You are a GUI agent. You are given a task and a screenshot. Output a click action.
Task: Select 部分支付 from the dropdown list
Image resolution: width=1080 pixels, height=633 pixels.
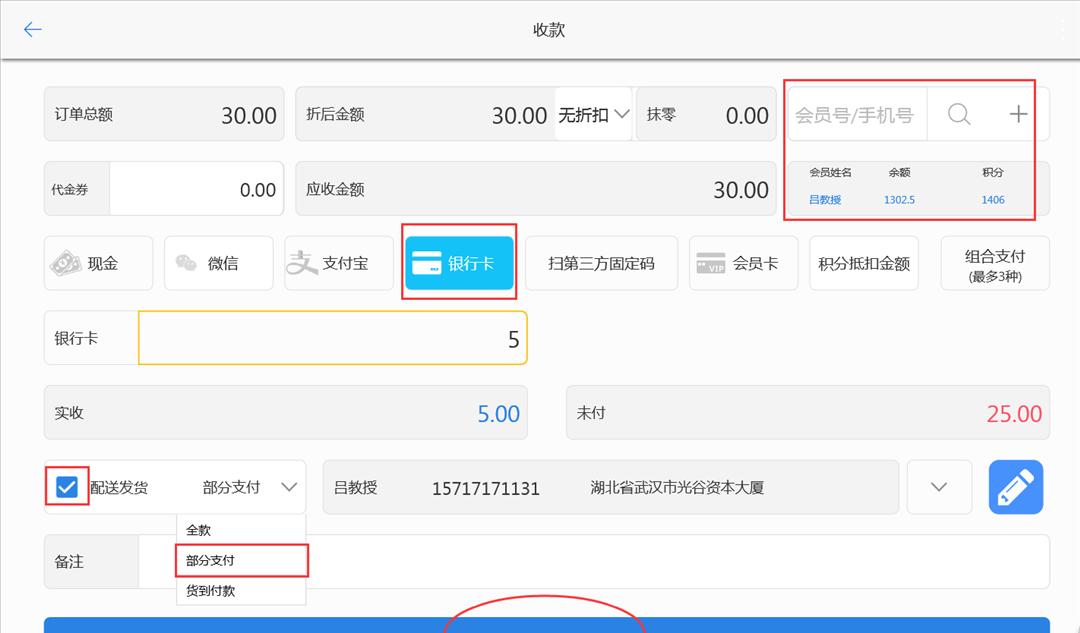[241, 560]
